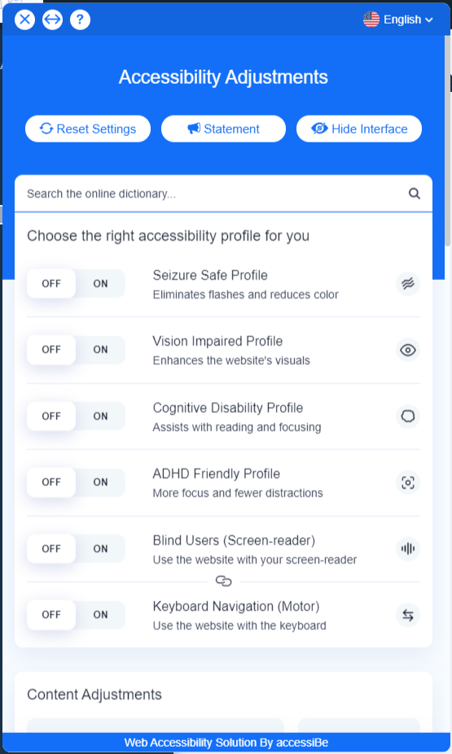Click the Hide Interface button
The width and height of the screenshot is (452, 754).
[359, 129]
